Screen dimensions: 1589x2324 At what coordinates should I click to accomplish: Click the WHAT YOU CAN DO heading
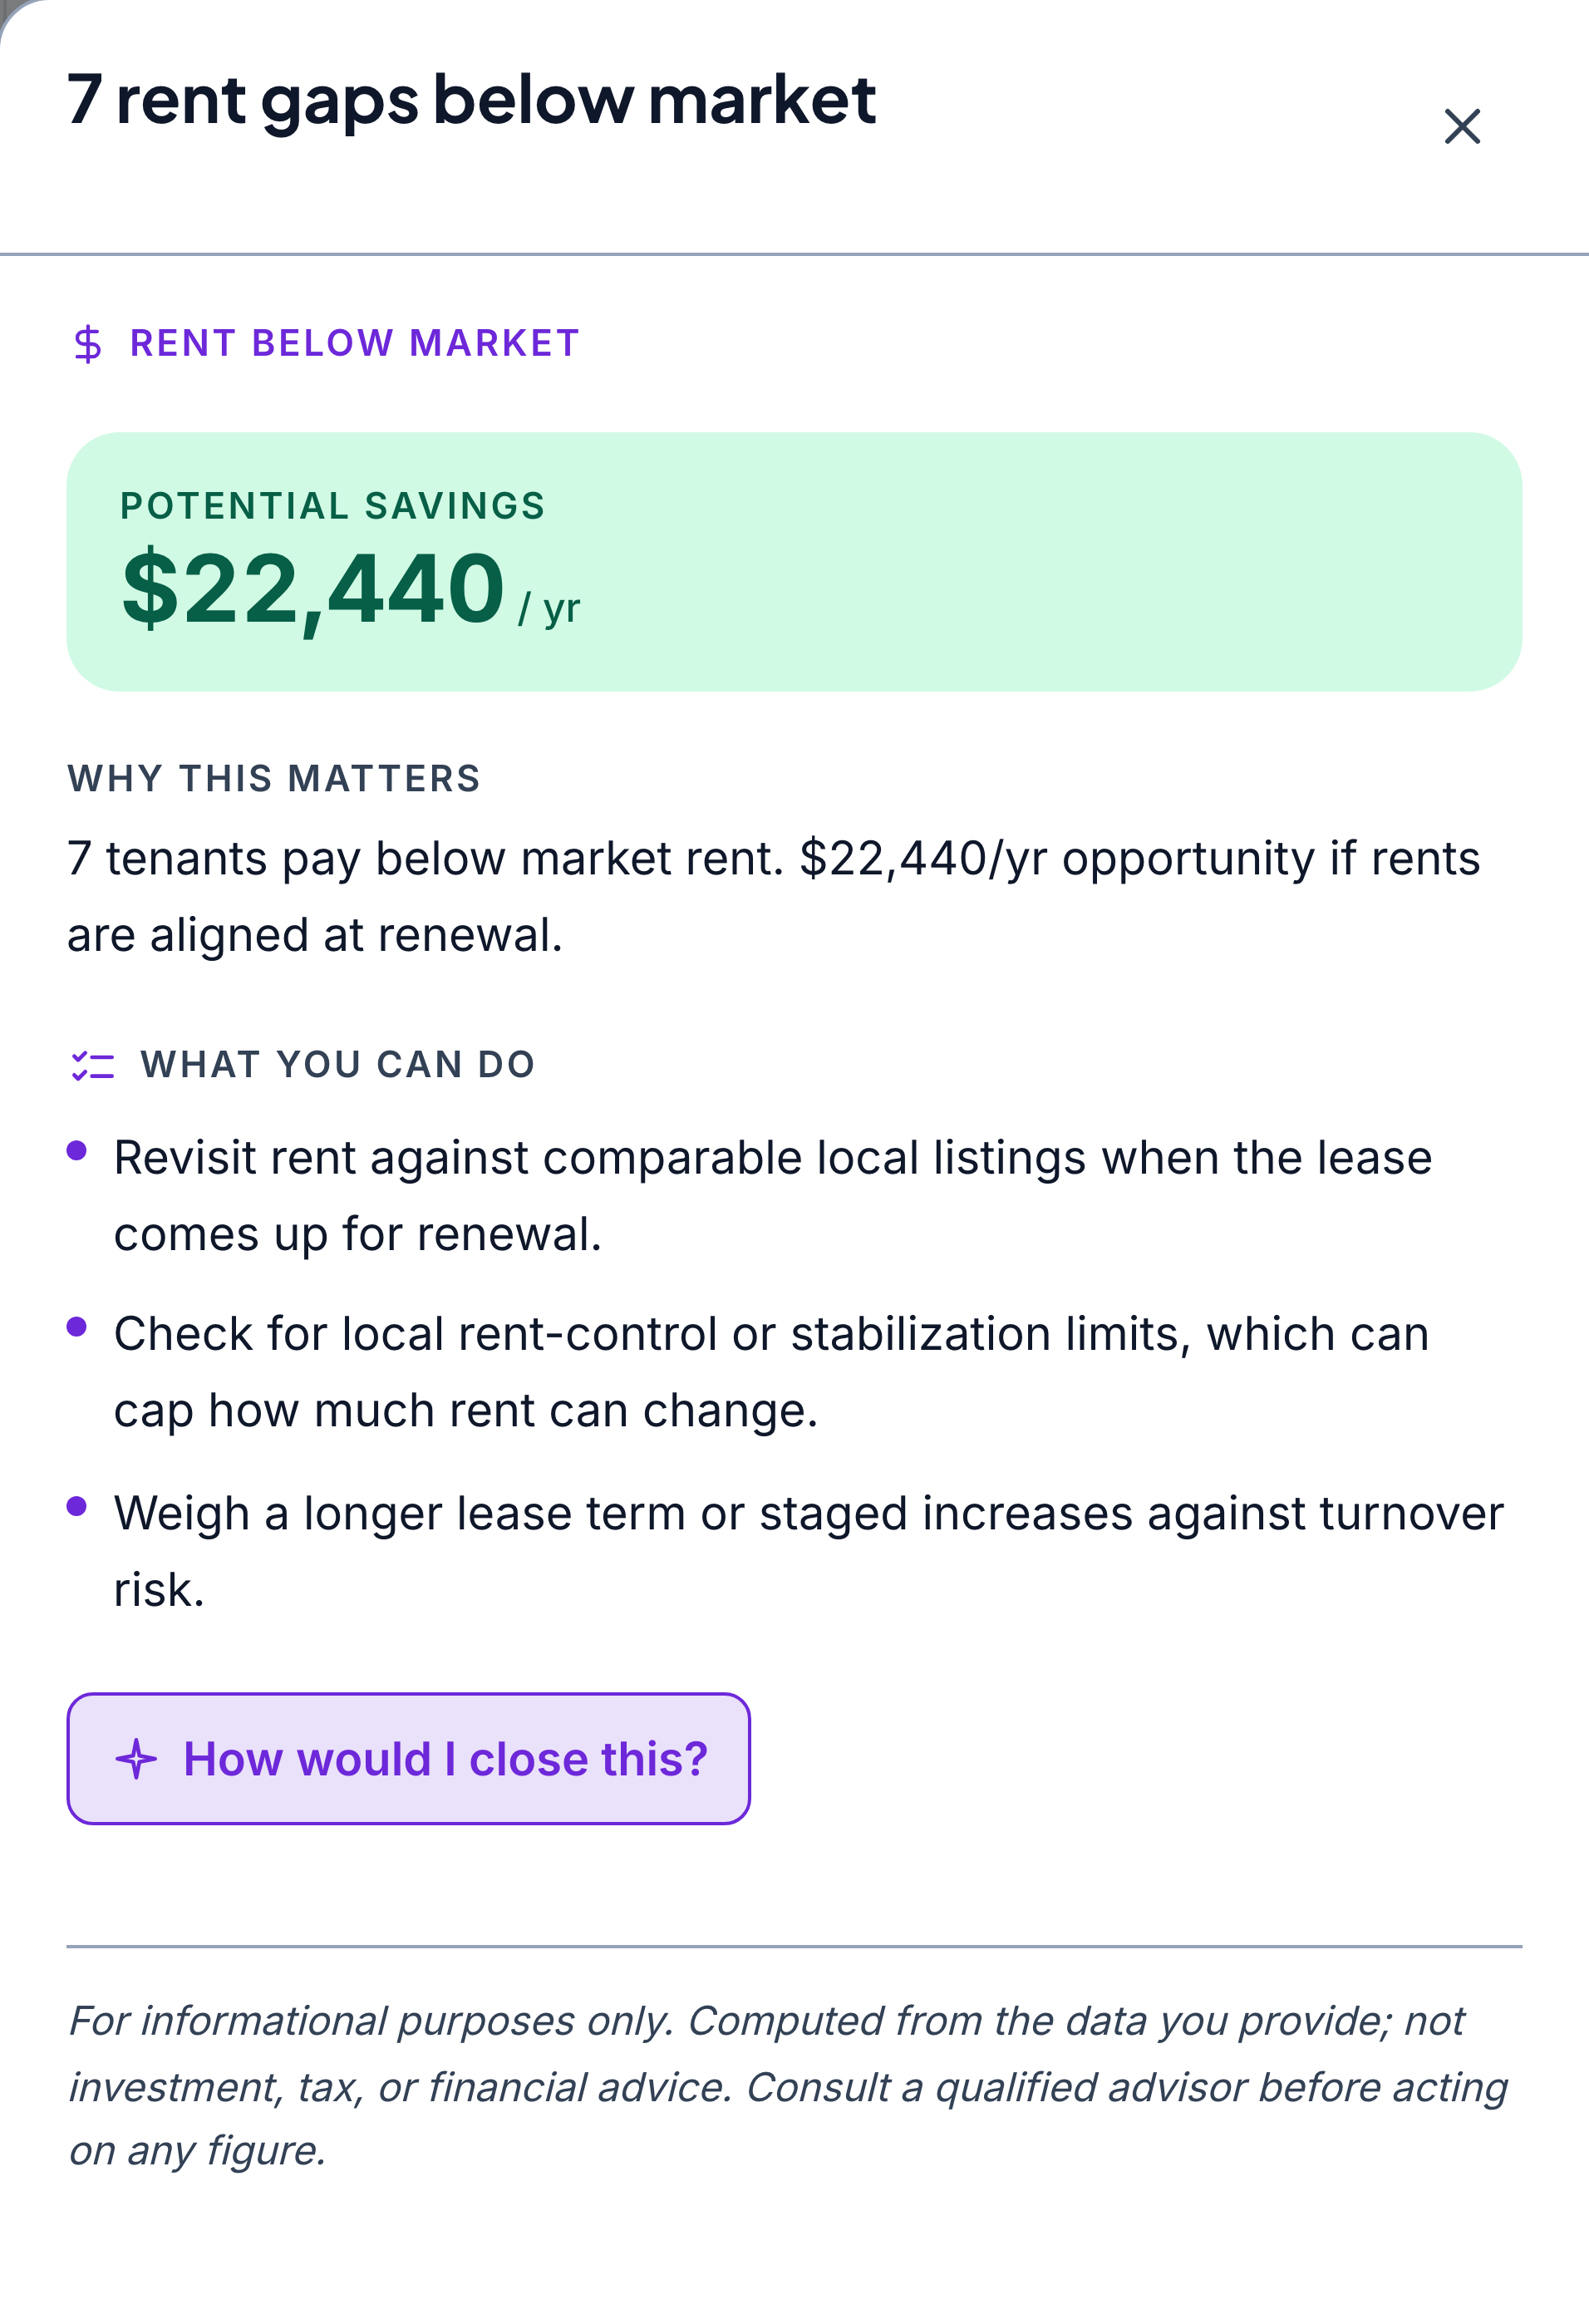coord(338,1064)
